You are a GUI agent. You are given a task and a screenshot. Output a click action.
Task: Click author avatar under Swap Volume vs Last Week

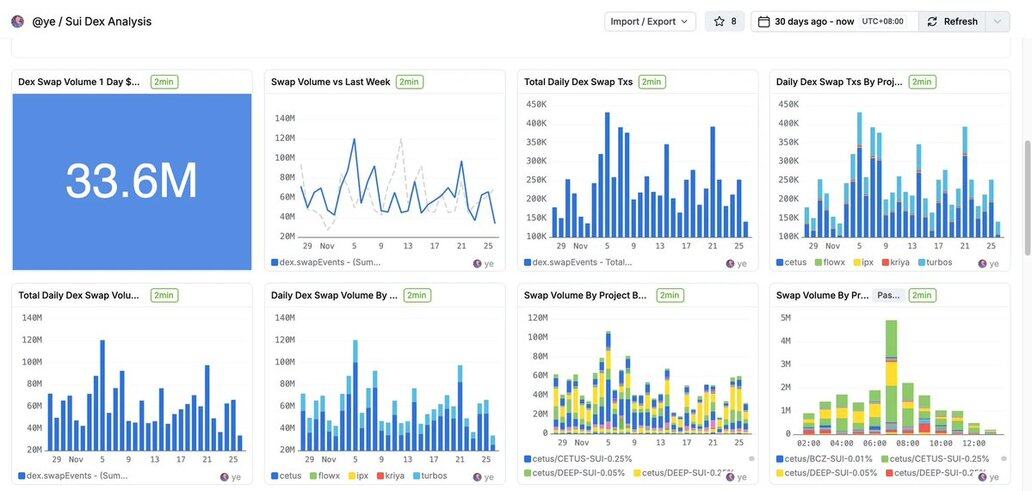coord(478,263)
